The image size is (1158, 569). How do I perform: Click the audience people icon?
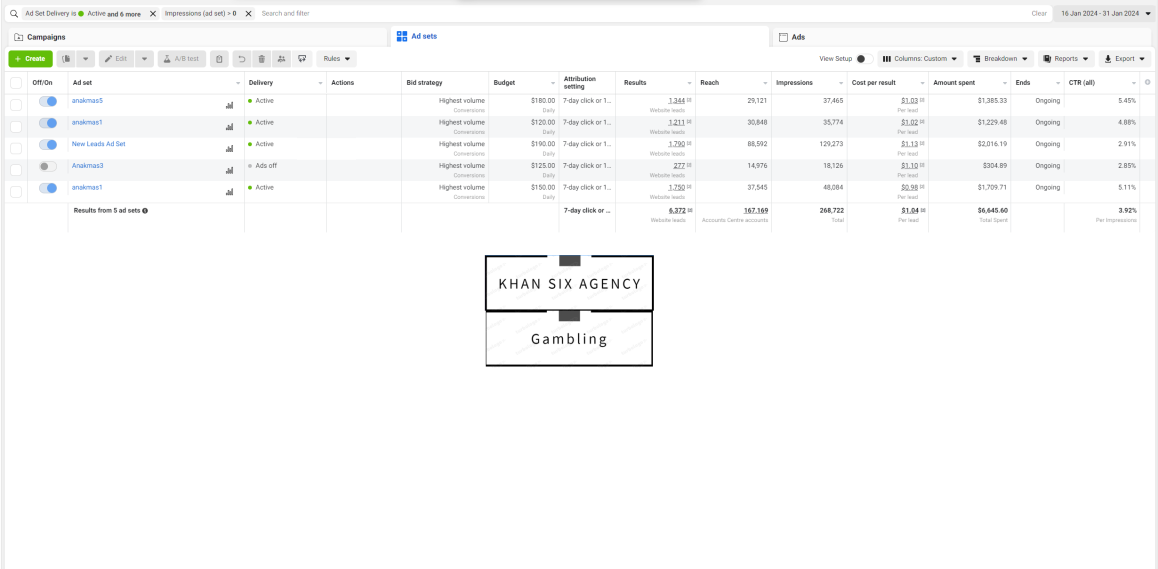pos(281,58)
